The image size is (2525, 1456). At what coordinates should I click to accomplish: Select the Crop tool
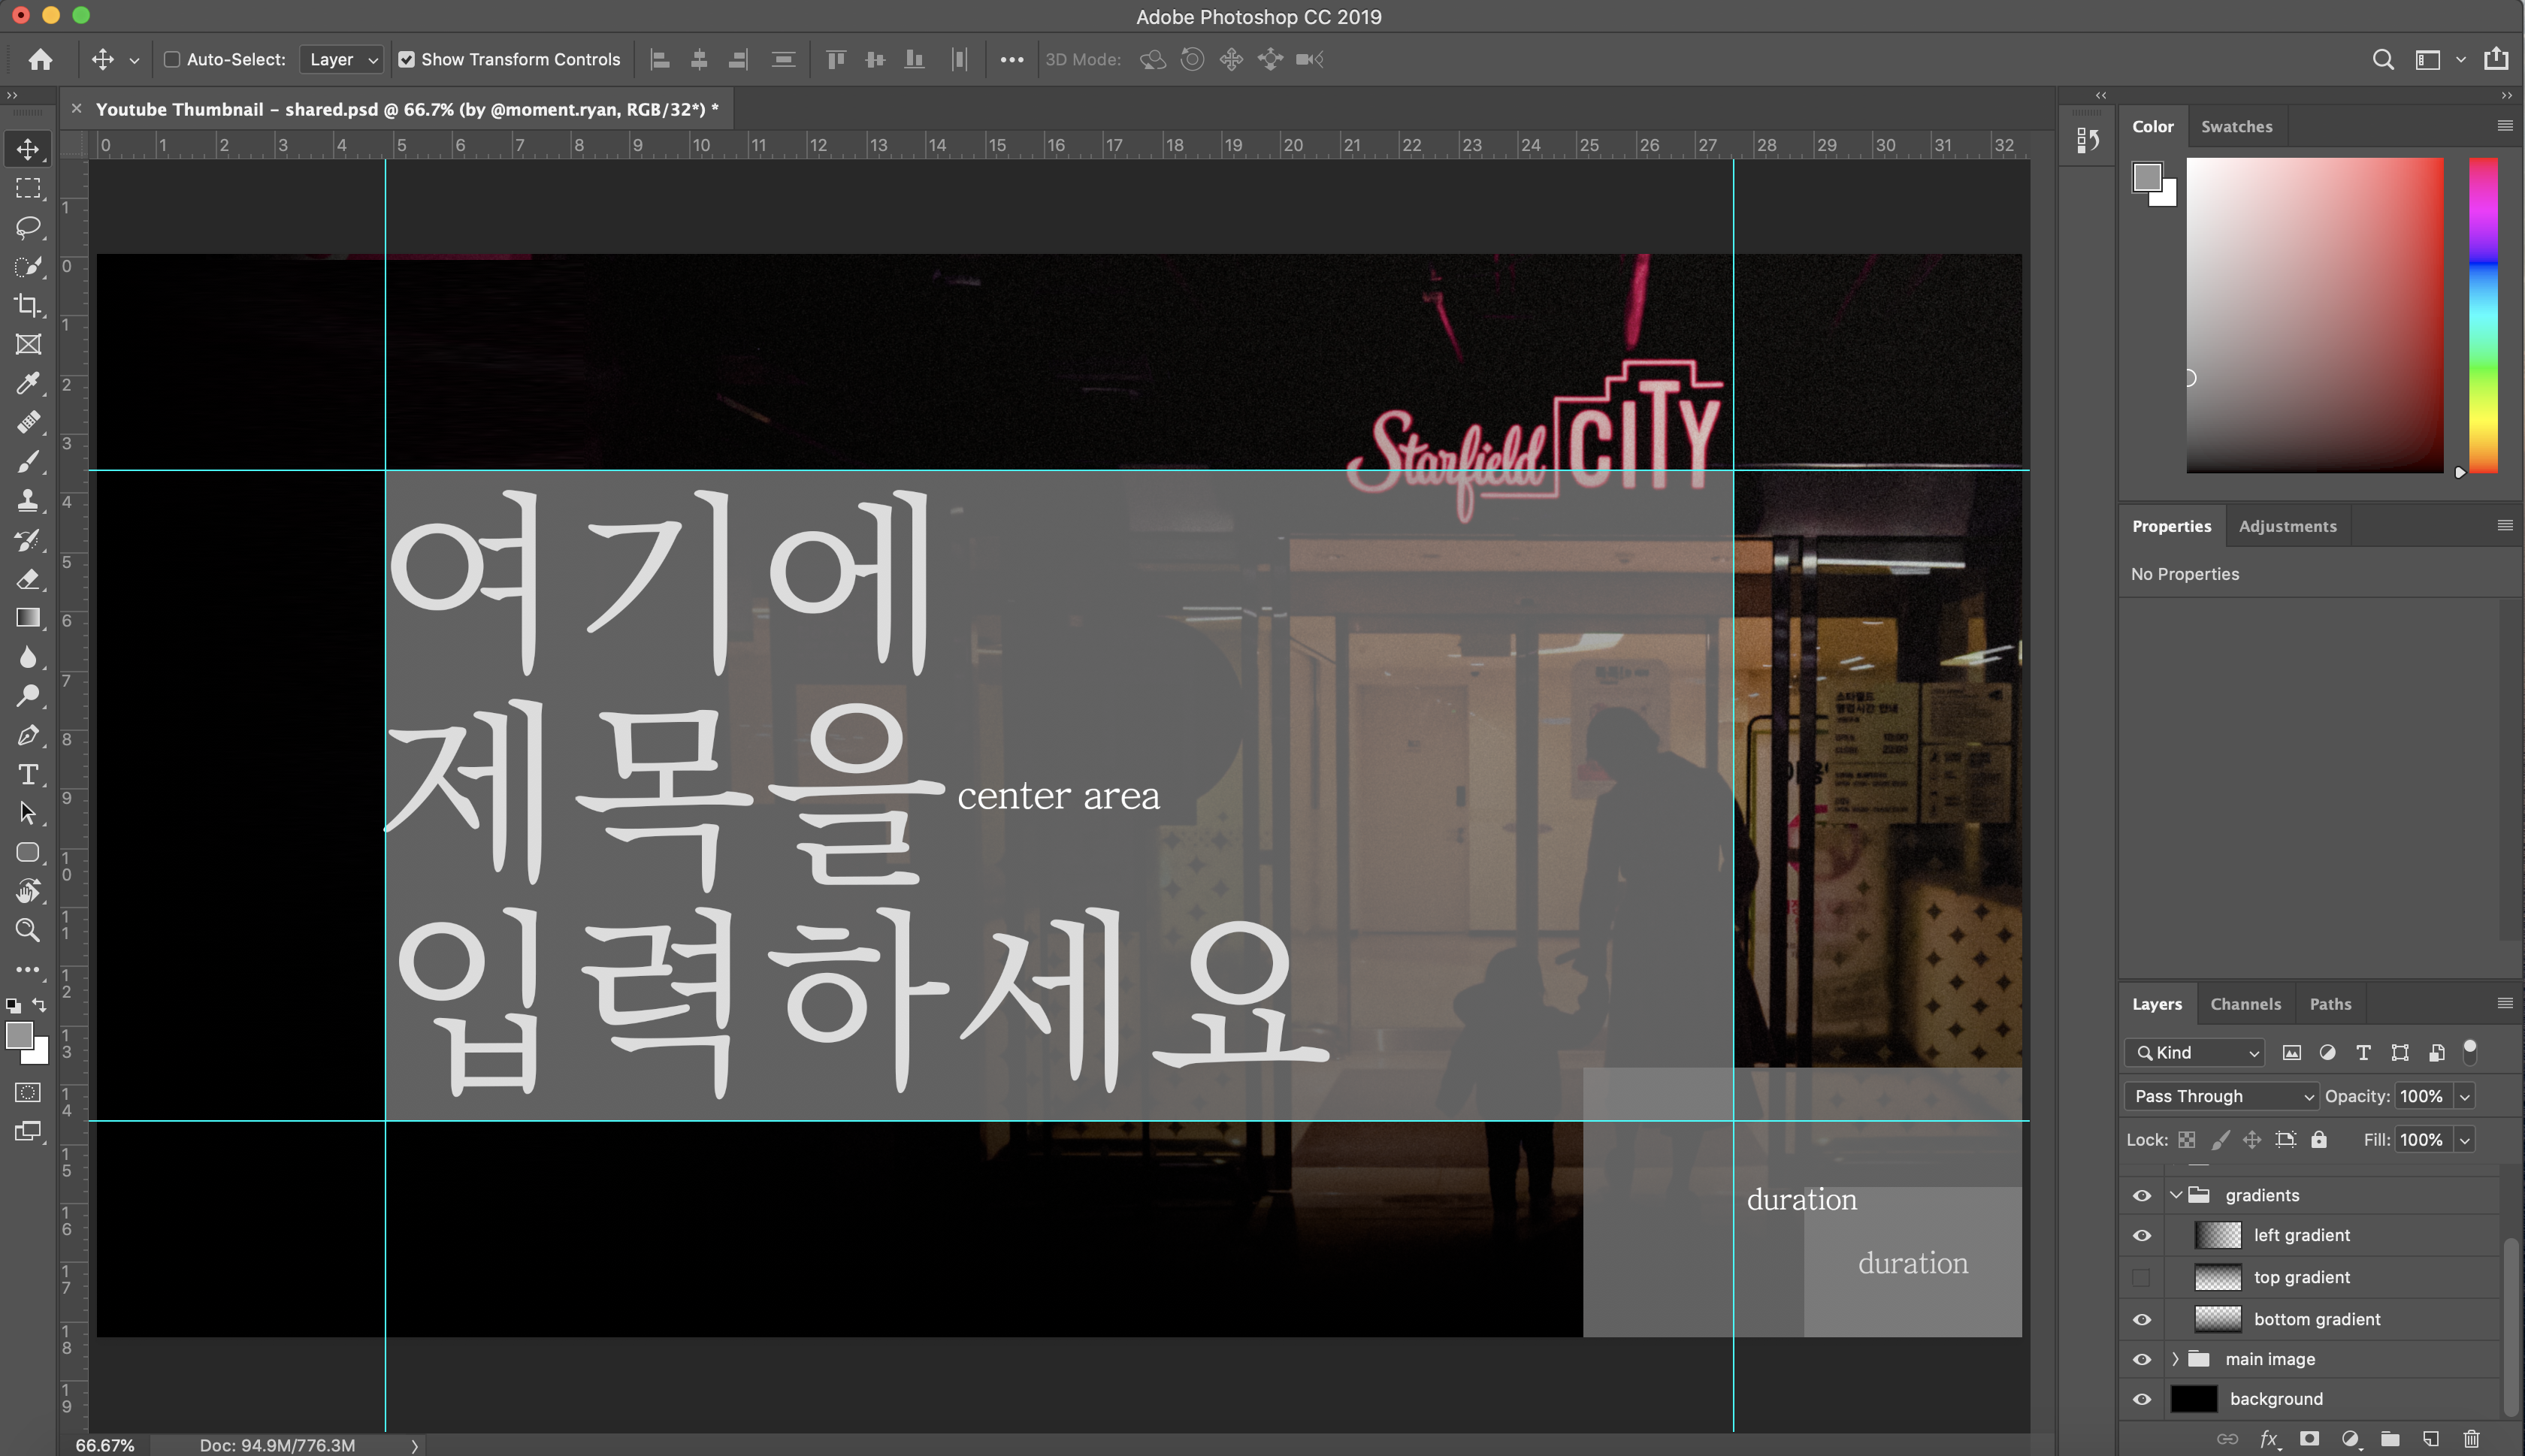coord(27,305)
